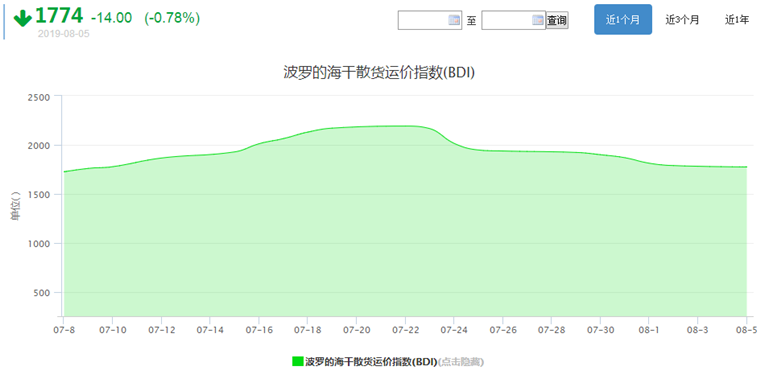Click the x-axis label 07-12

(161, 330)
